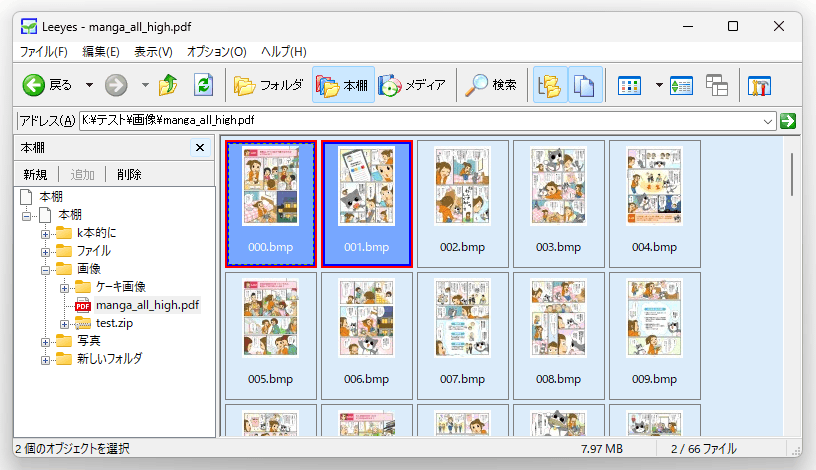Click the 削除 button
The width and height of the screenshot is (816, 470).
click(129, 174)
